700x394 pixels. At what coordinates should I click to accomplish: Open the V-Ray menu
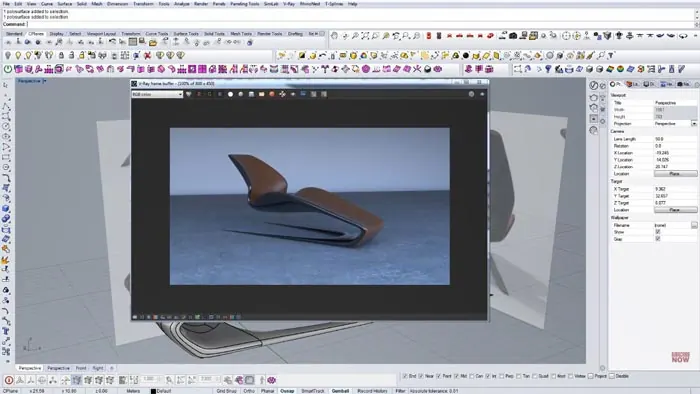click(289, 4)
